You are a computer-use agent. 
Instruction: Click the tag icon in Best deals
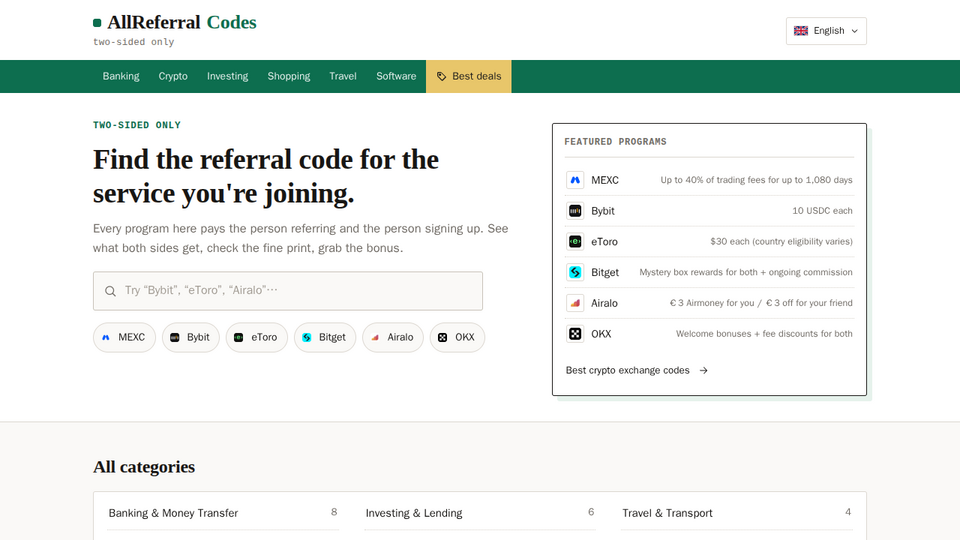tap(441, 77)
